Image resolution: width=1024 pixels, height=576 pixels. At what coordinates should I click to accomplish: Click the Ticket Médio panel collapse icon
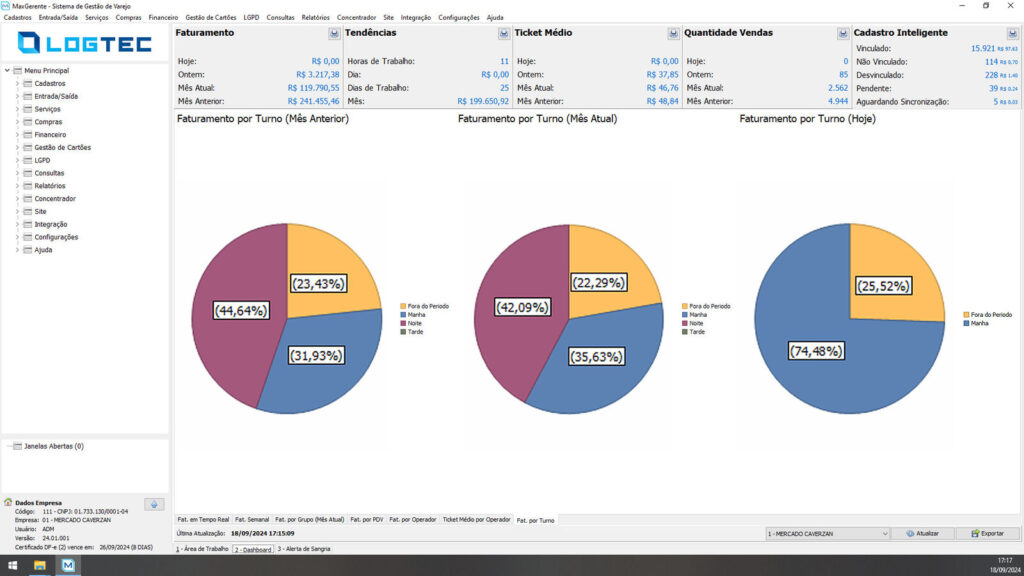pyautogui.click(x=673, y=33)
